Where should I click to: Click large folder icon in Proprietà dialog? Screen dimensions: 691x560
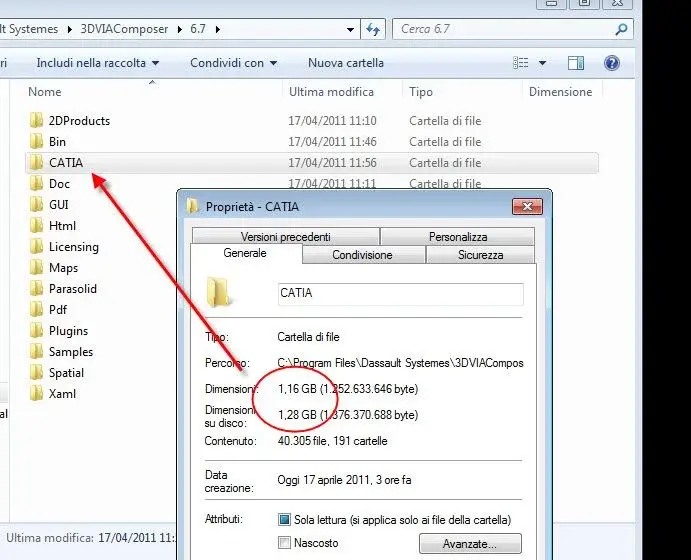[218, 292]
